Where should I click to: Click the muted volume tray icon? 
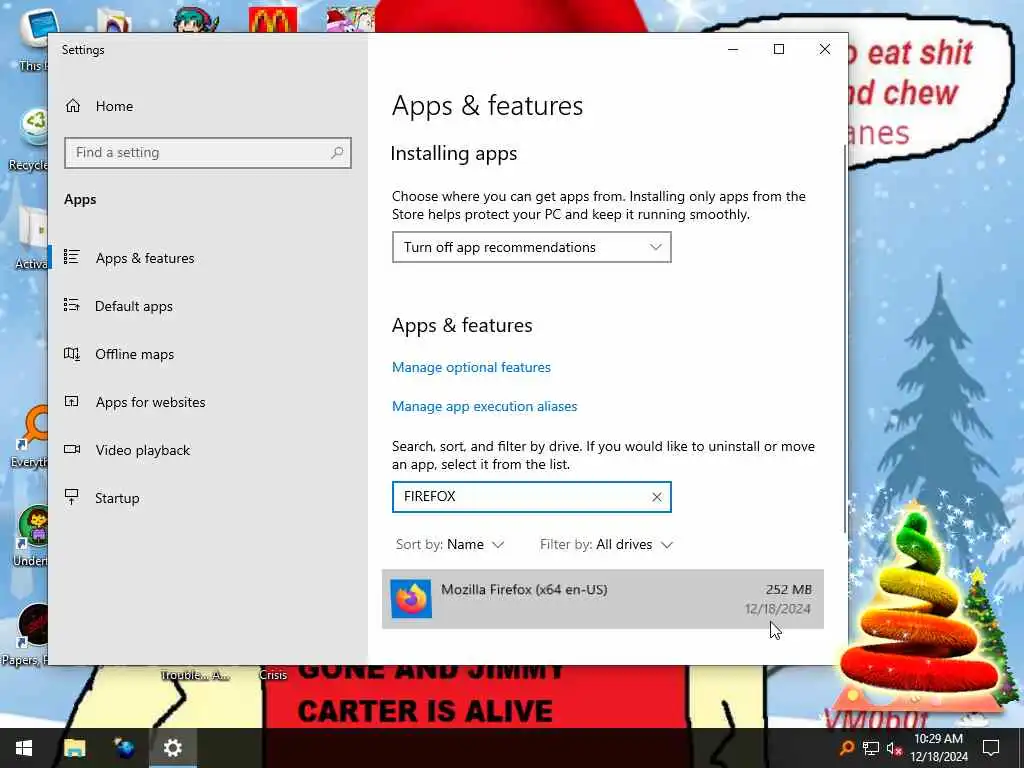[x=894, y=748]
